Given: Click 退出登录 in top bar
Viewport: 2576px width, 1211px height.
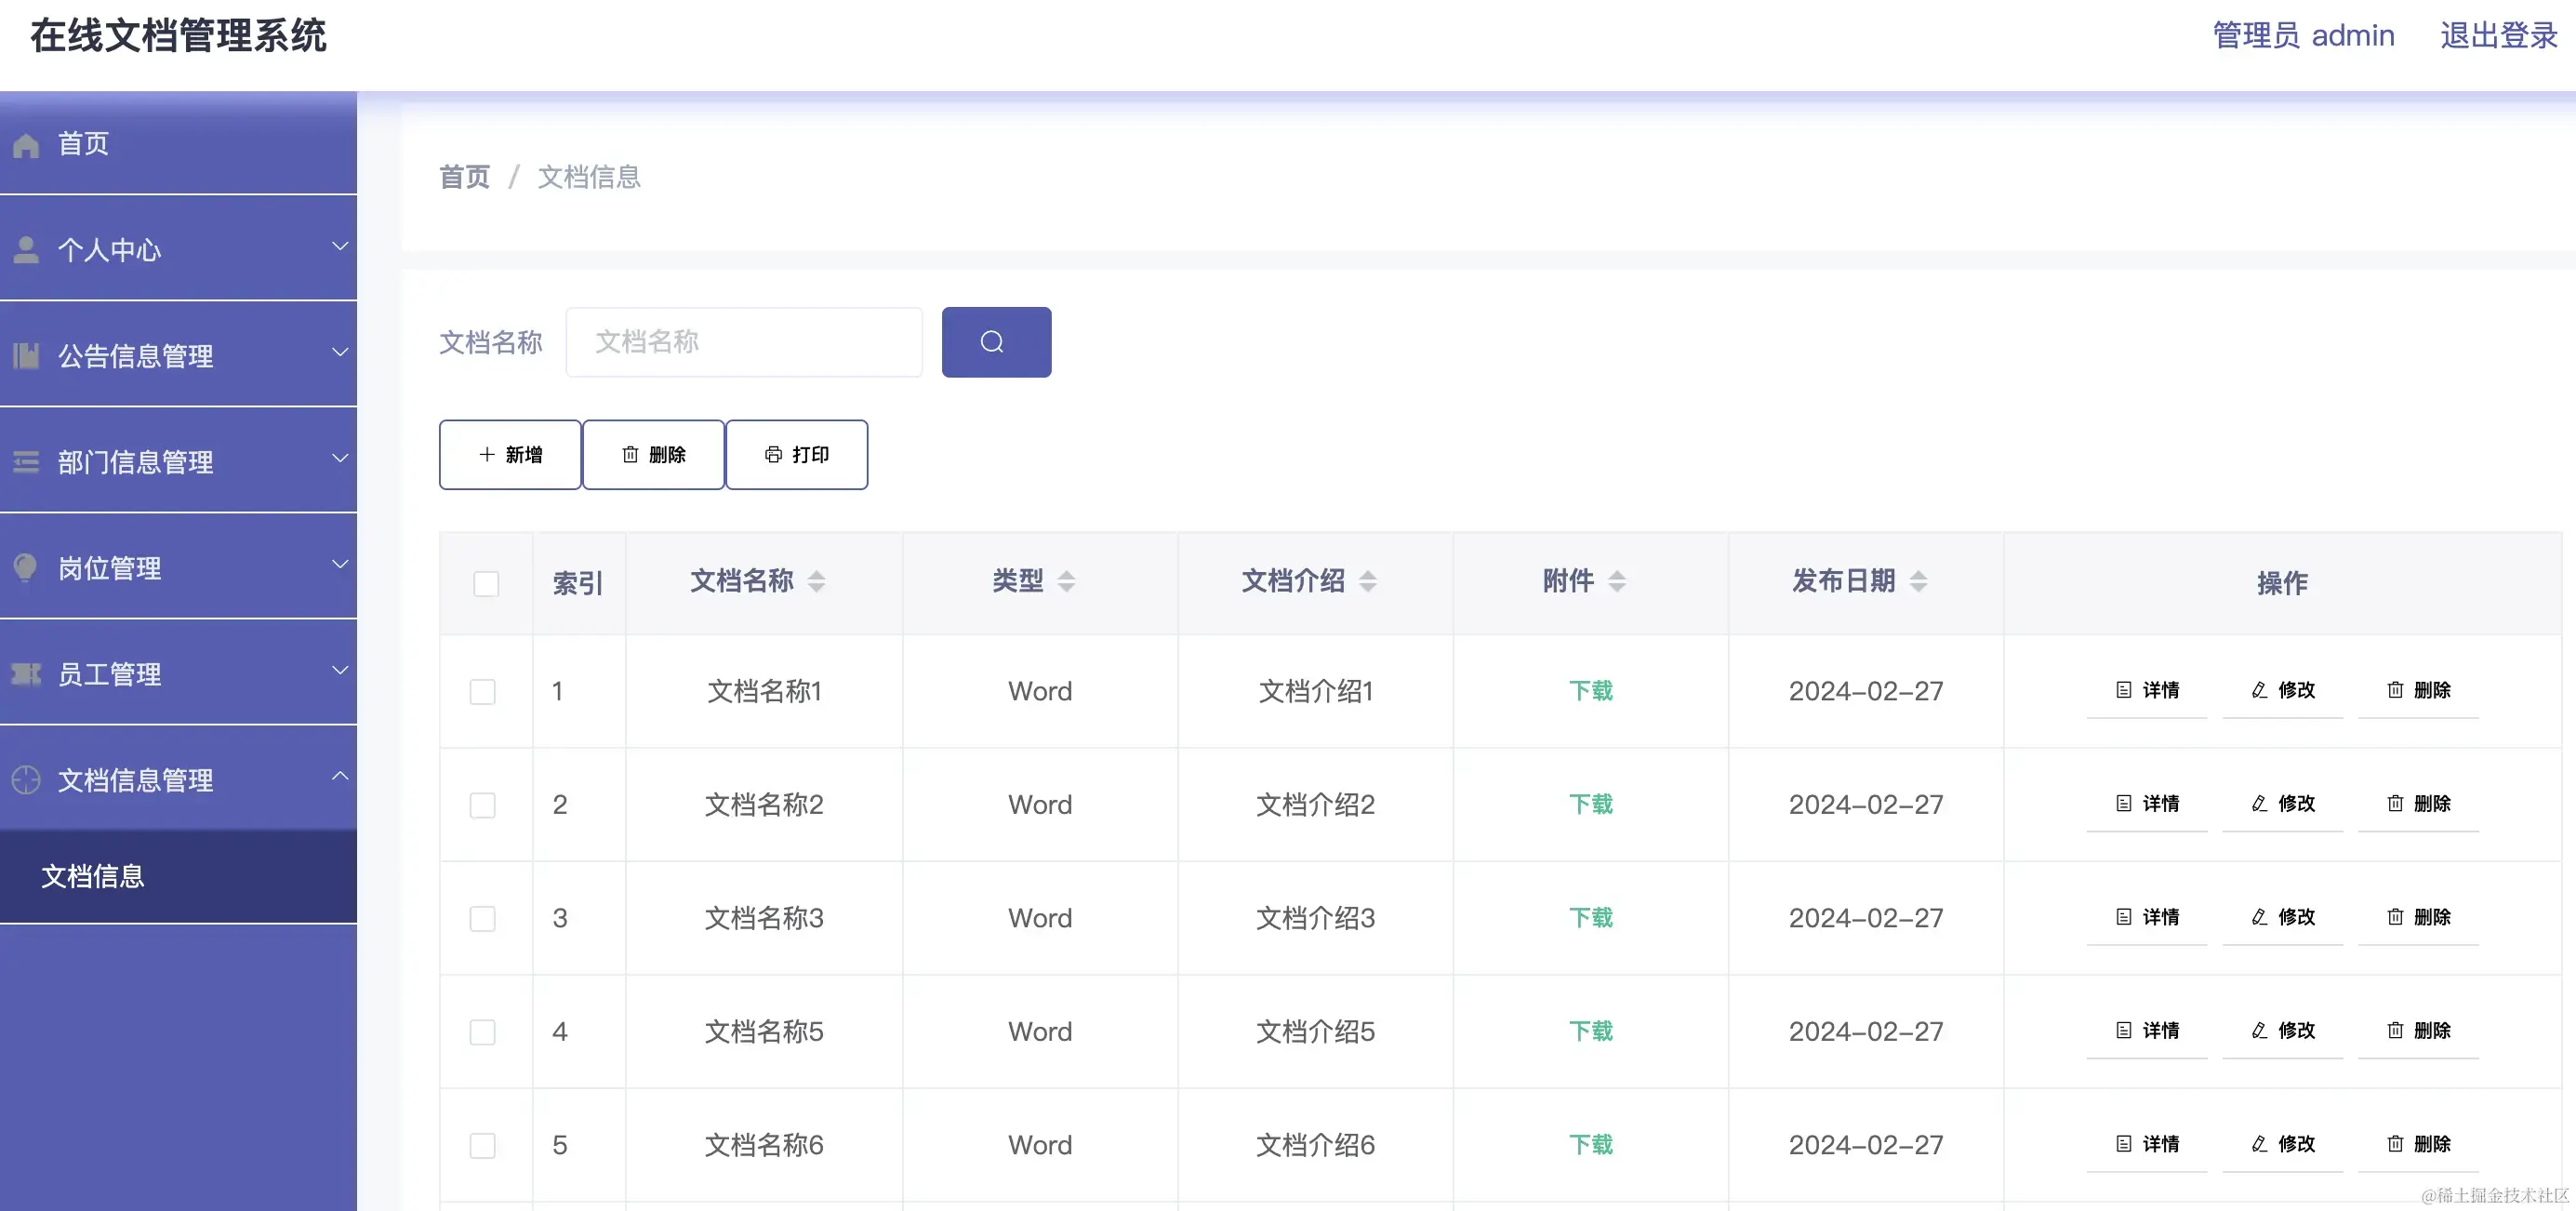Looking at the screenshot, I should click(x=2497, y=35).
